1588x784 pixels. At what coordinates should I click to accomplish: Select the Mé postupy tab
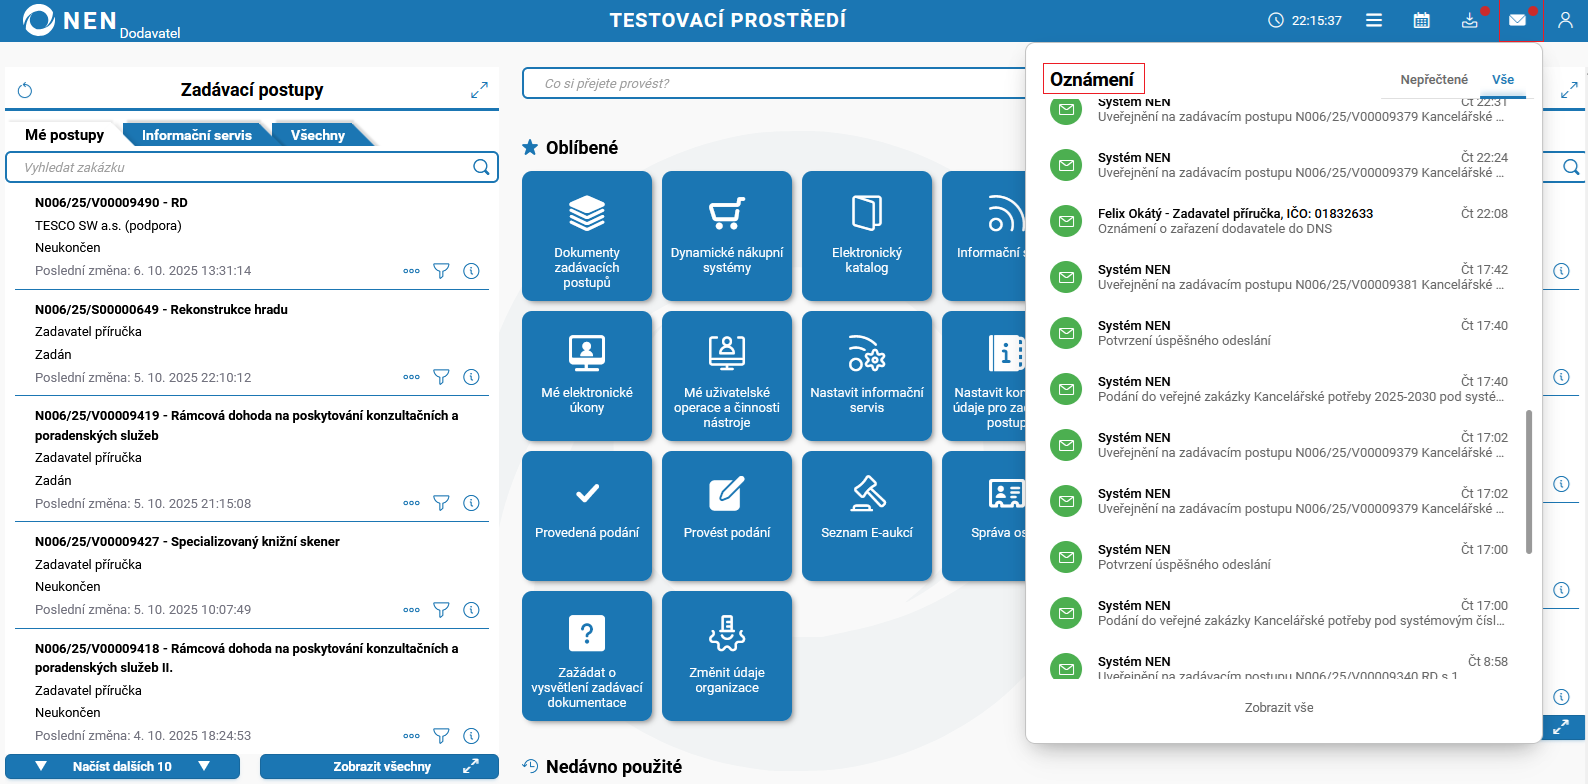tap(65, 135)
